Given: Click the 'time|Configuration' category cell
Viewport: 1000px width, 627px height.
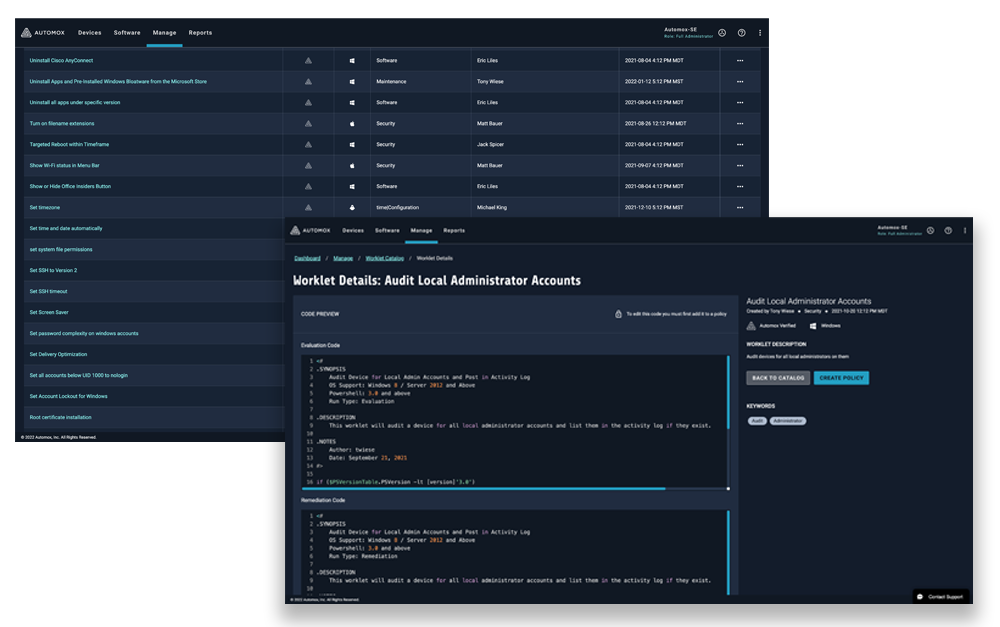Looking at the screenshot, I should coord(397,207).
